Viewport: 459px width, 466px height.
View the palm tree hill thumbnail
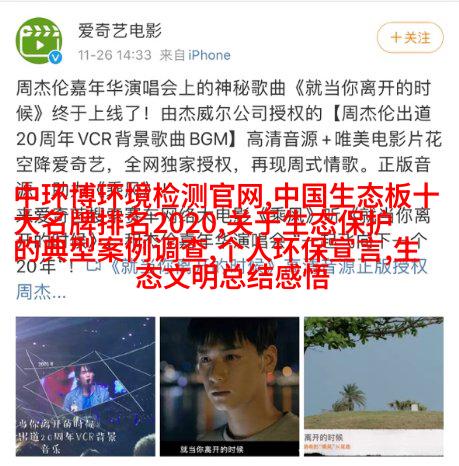[x=374, y=386]
